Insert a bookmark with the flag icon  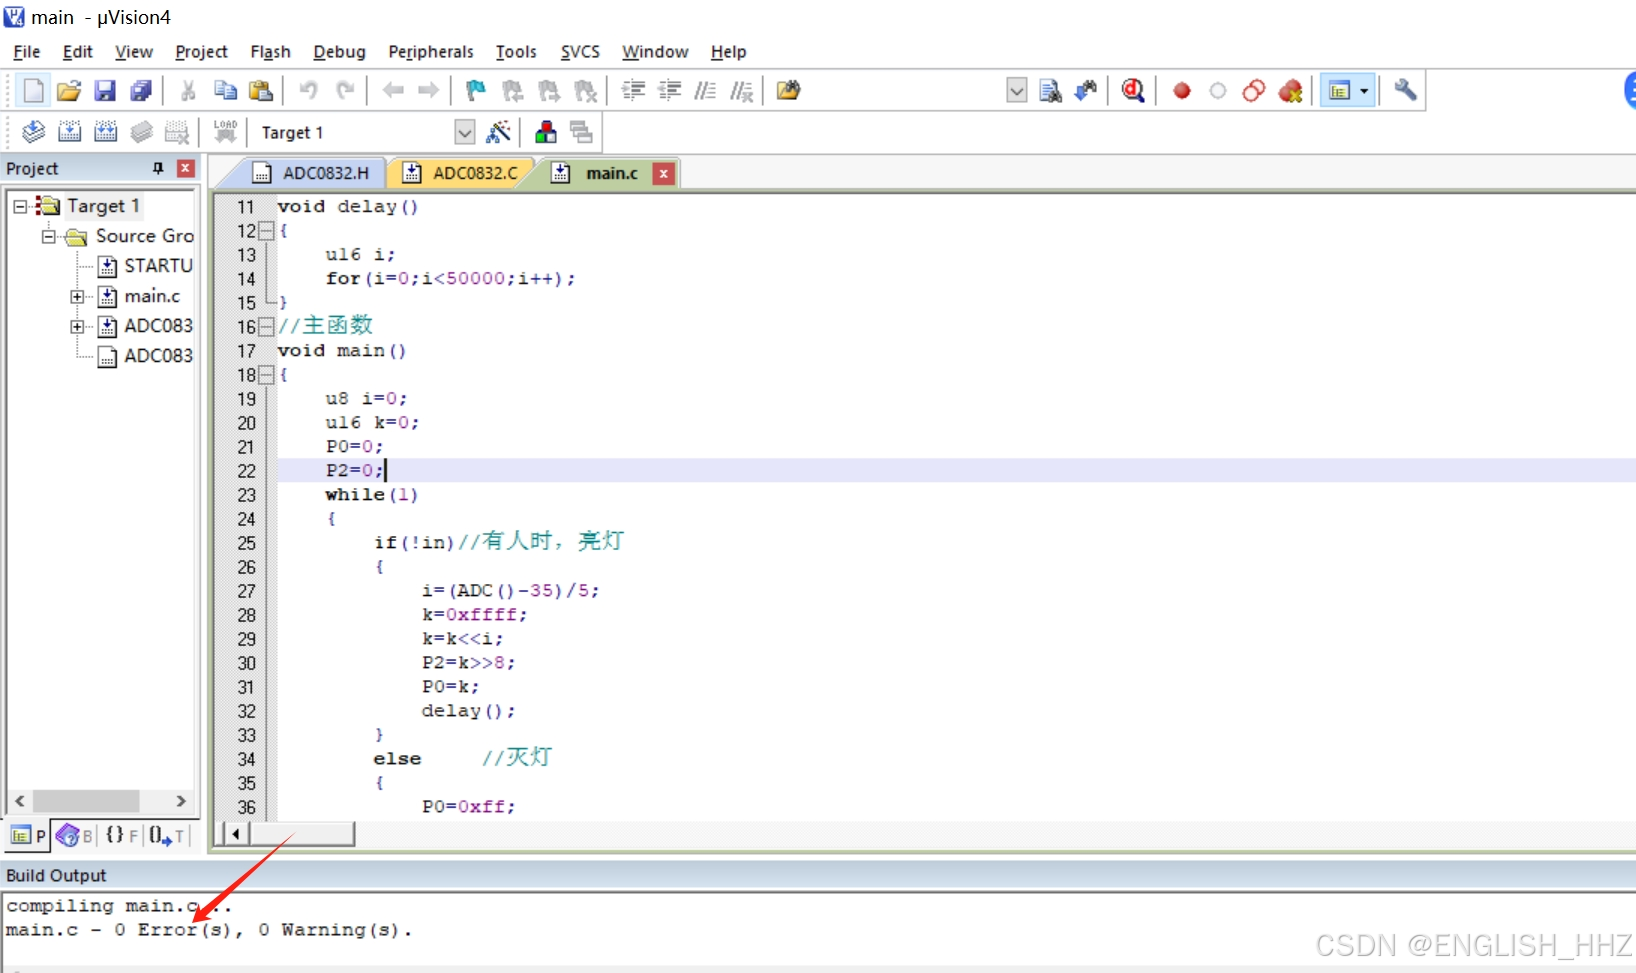[x=476, y=91]
